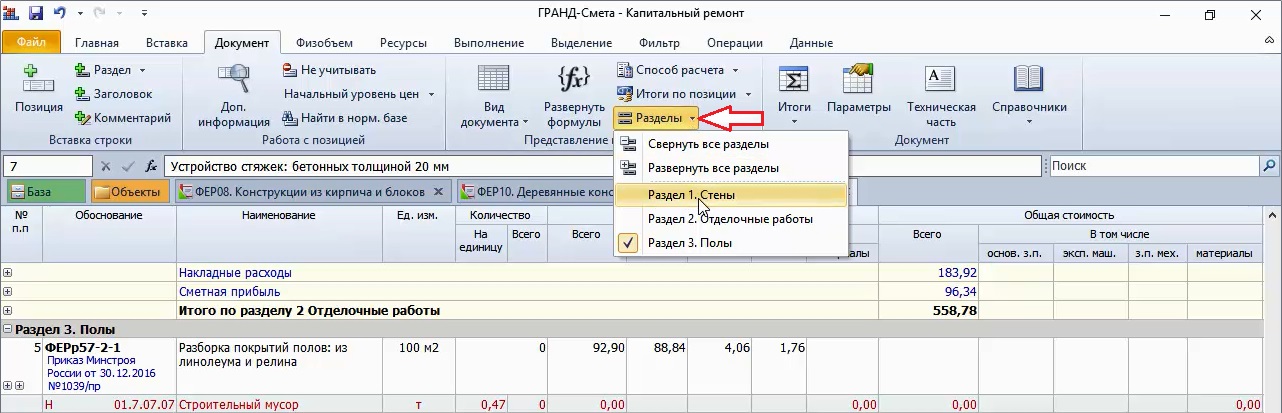Click the cell address box showing 7
This screenshot has width=1282, height=413.
[48, 166]
